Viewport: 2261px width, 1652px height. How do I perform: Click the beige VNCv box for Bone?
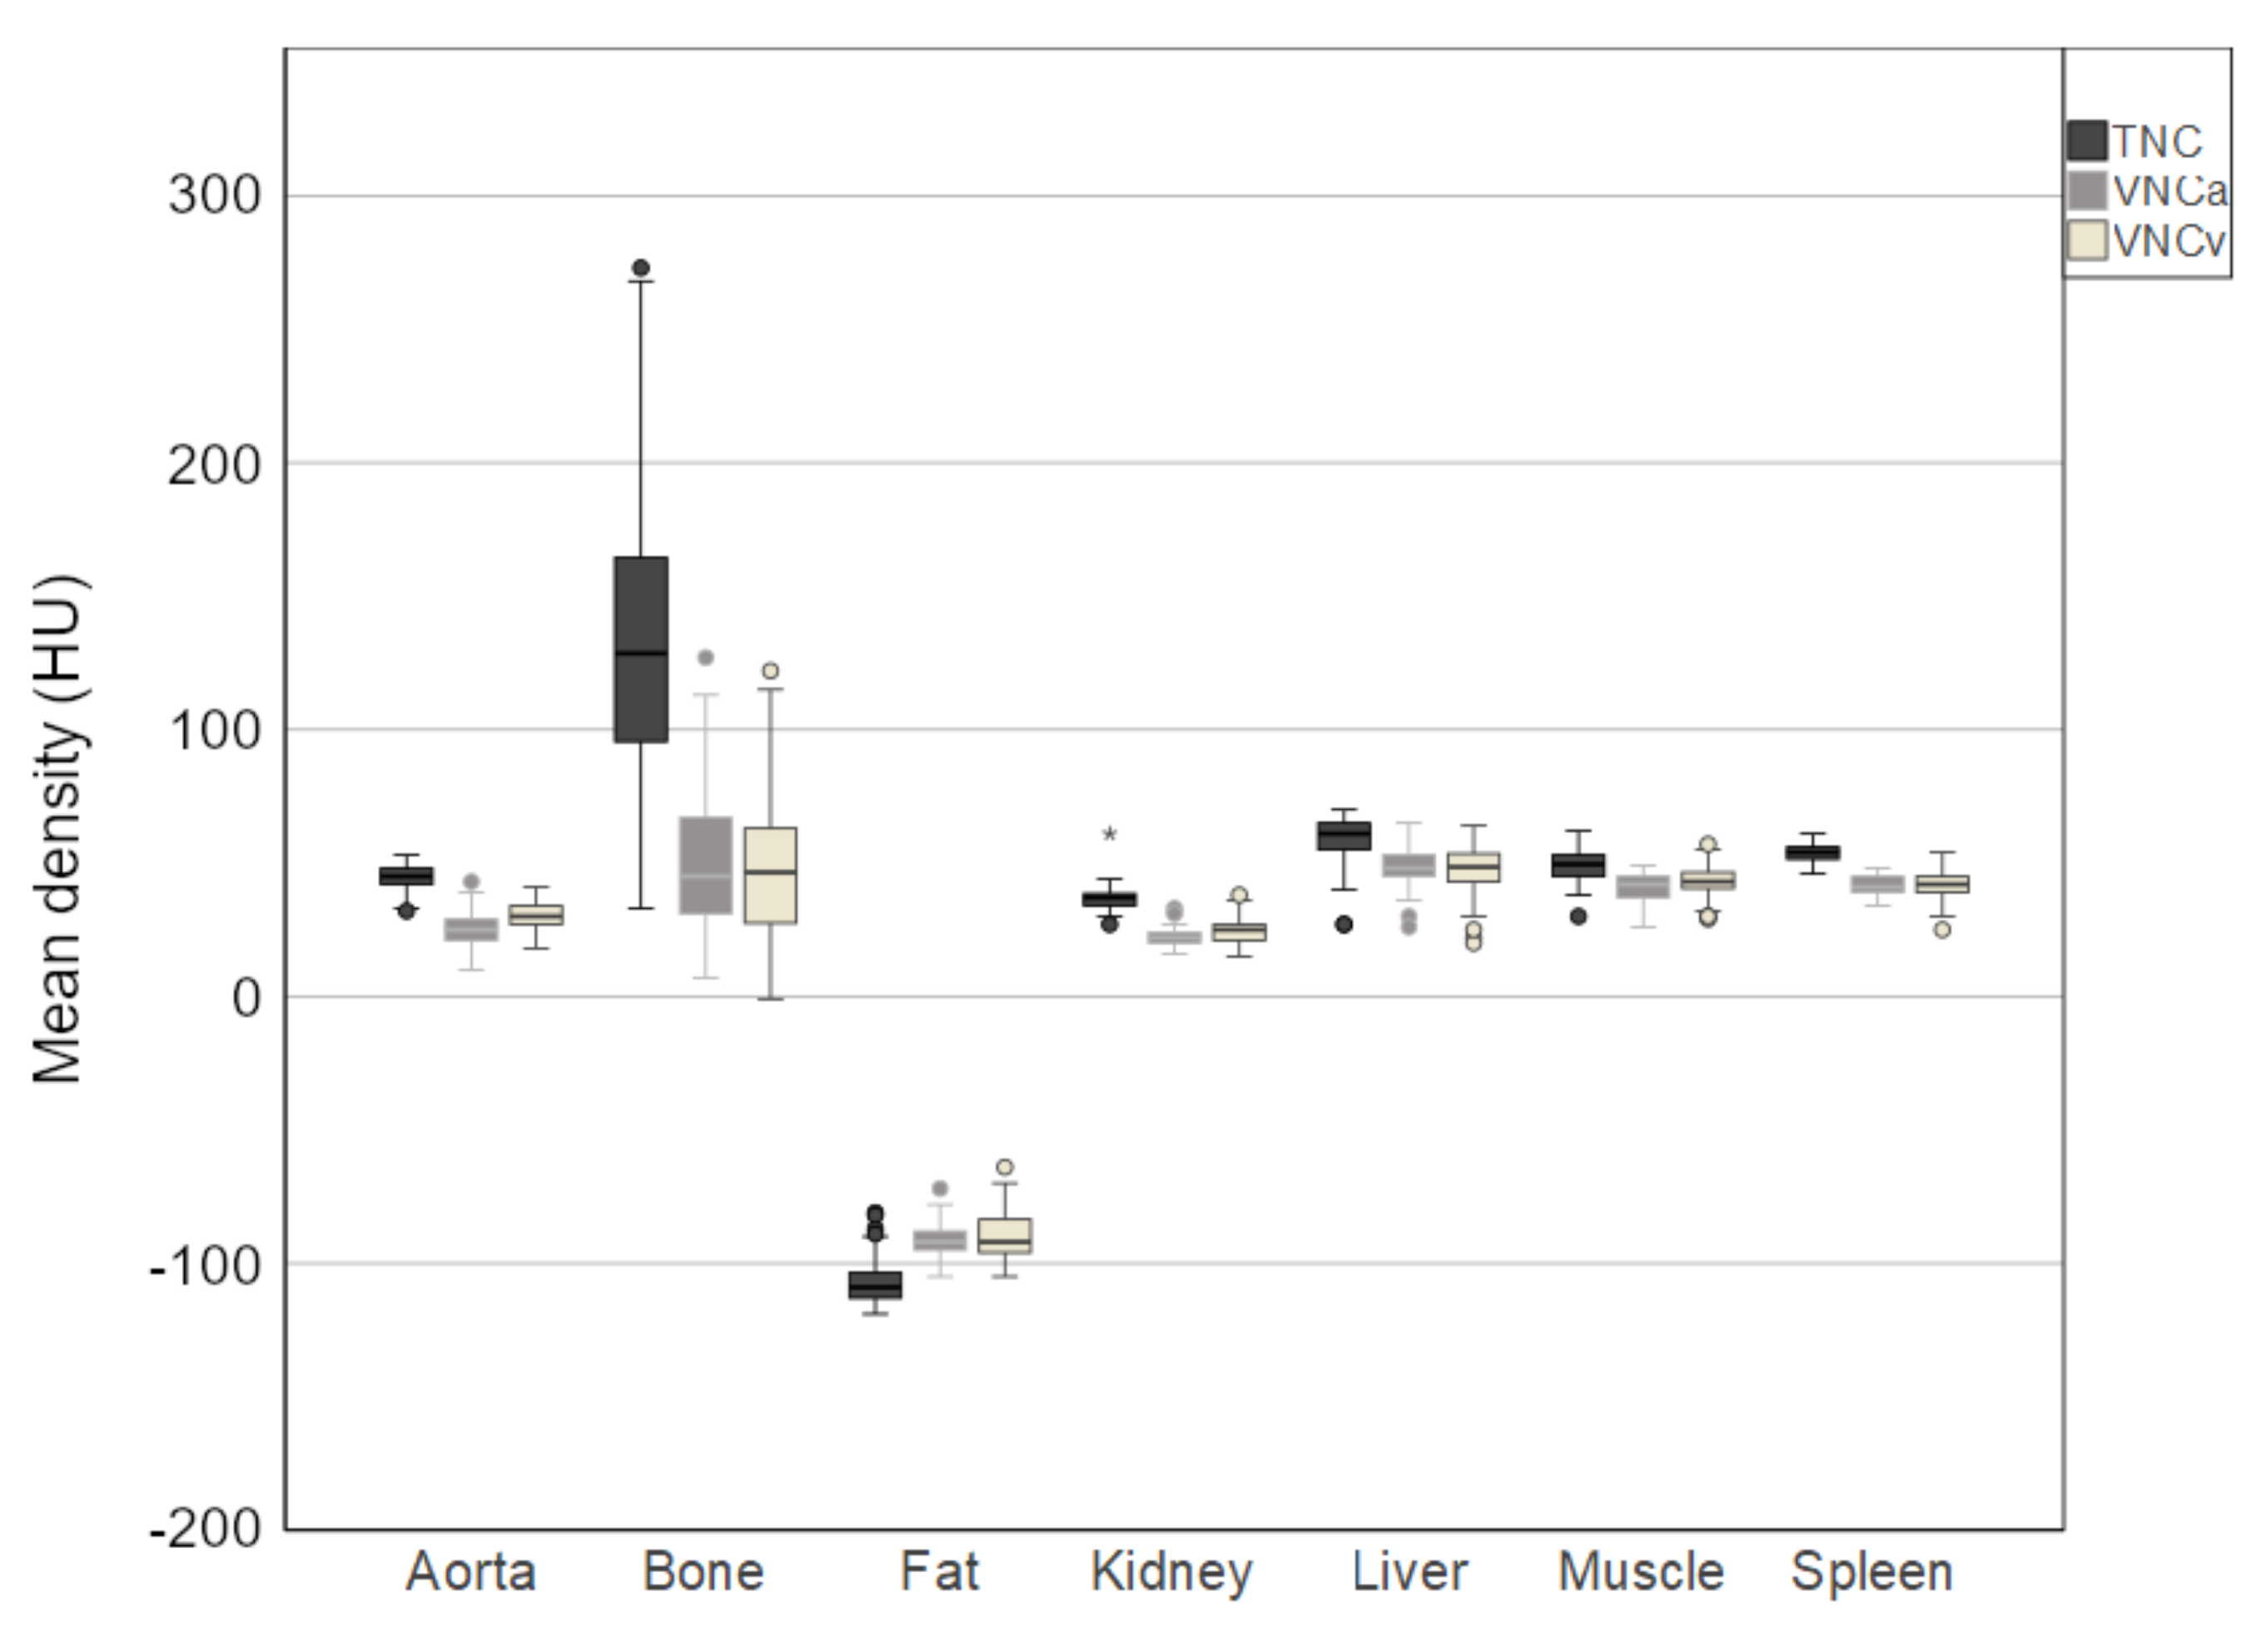[x=770, y=875]
